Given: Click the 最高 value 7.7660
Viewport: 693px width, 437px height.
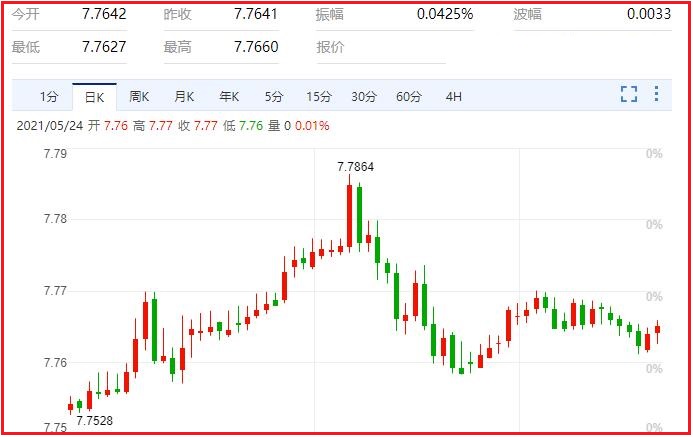Looking at the screenshot, I should pyautogui.click(x=256, y=47).
